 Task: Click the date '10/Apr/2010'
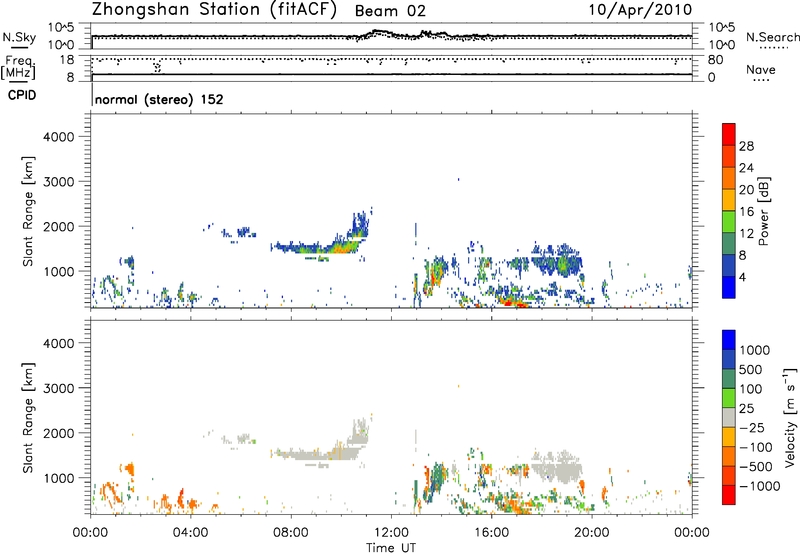tap(640, 10)
